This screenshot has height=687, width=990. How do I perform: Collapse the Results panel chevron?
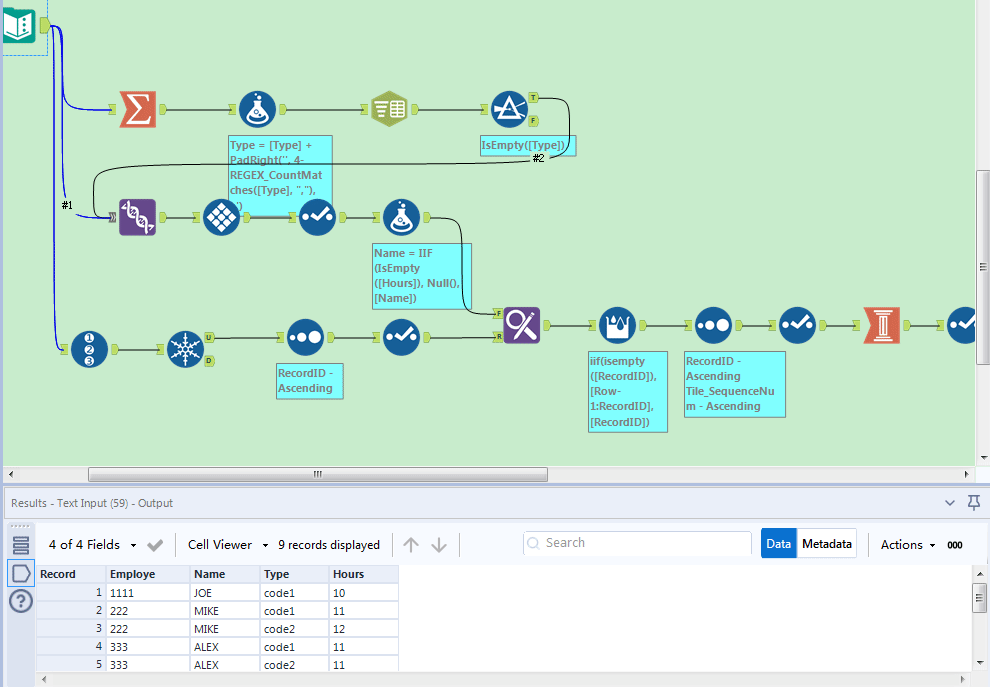point(950,503)
